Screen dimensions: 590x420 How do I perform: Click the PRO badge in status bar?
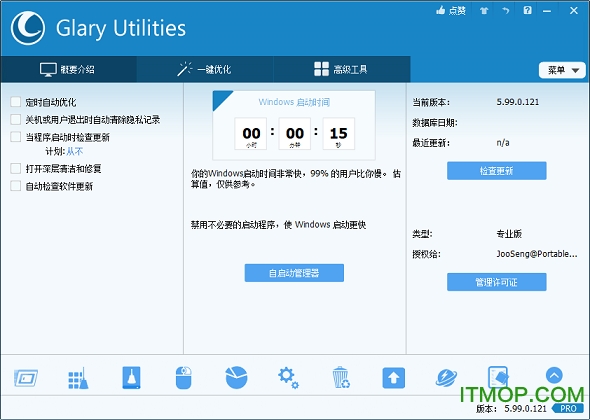(x=567, y=408)
